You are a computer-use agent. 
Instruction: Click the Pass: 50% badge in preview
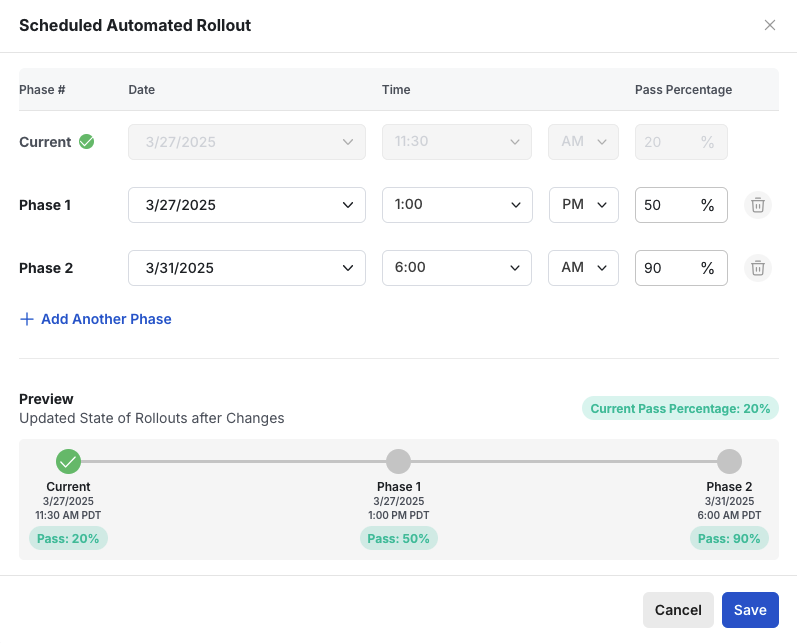[398, 538]
